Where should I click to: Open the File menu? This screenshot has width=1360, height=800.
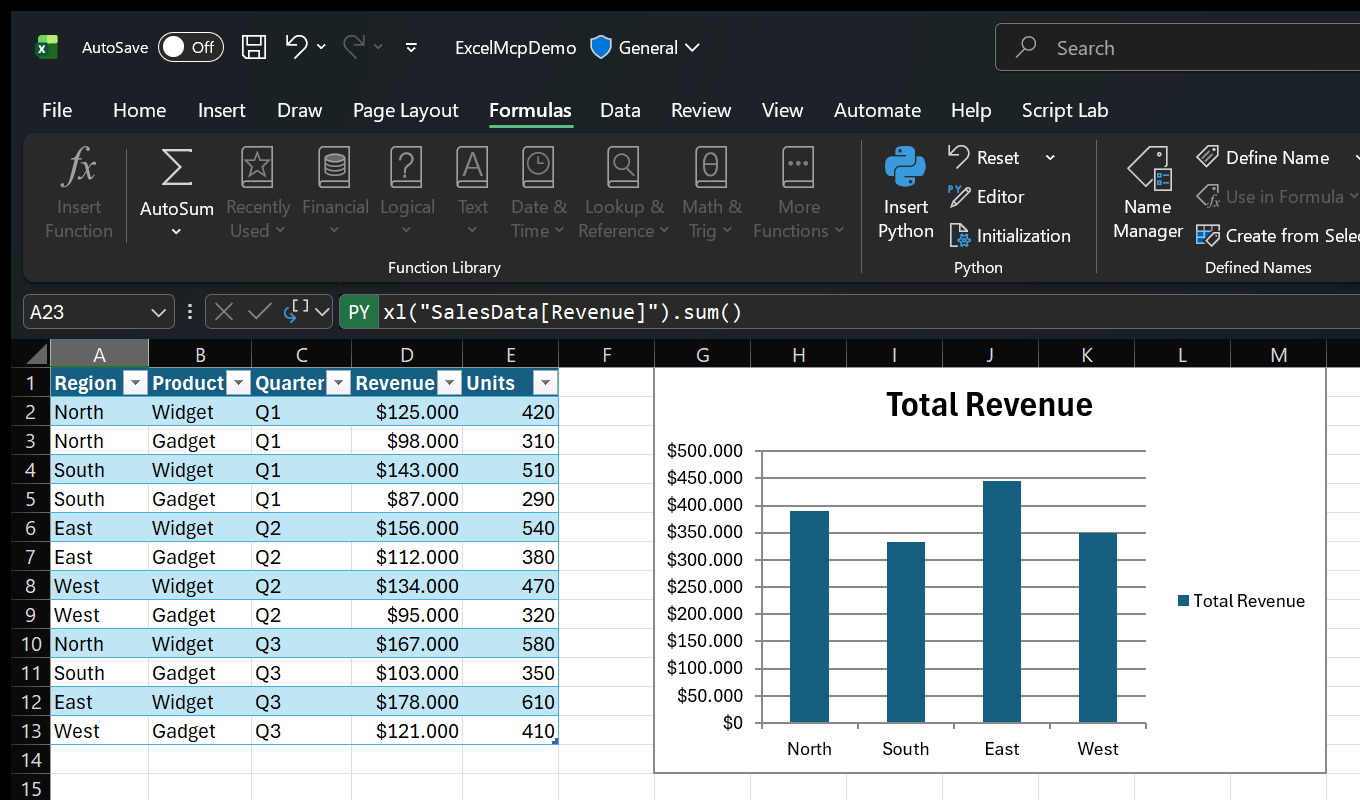coord(57,110)
